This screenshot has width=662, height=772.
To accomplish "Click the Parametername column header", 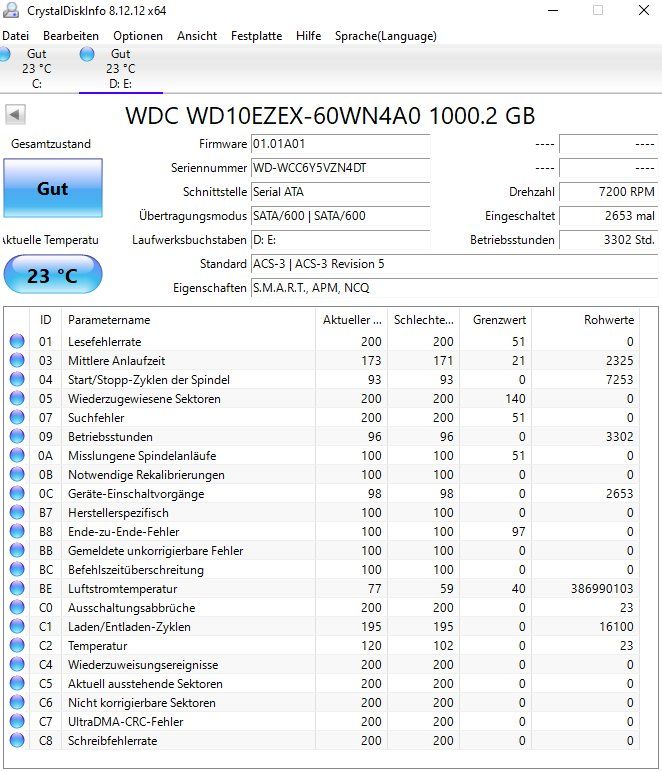I will (x=189, y=320).
